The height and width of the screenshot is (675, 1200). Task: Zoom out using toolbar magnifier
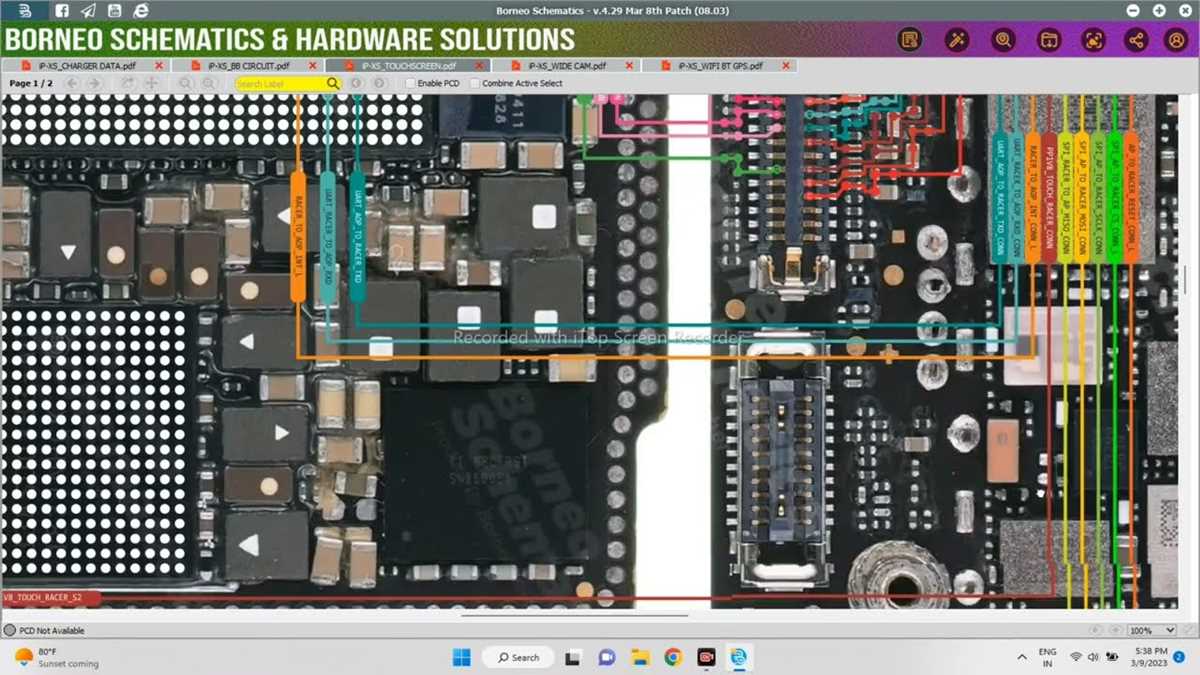click(209, 84)
